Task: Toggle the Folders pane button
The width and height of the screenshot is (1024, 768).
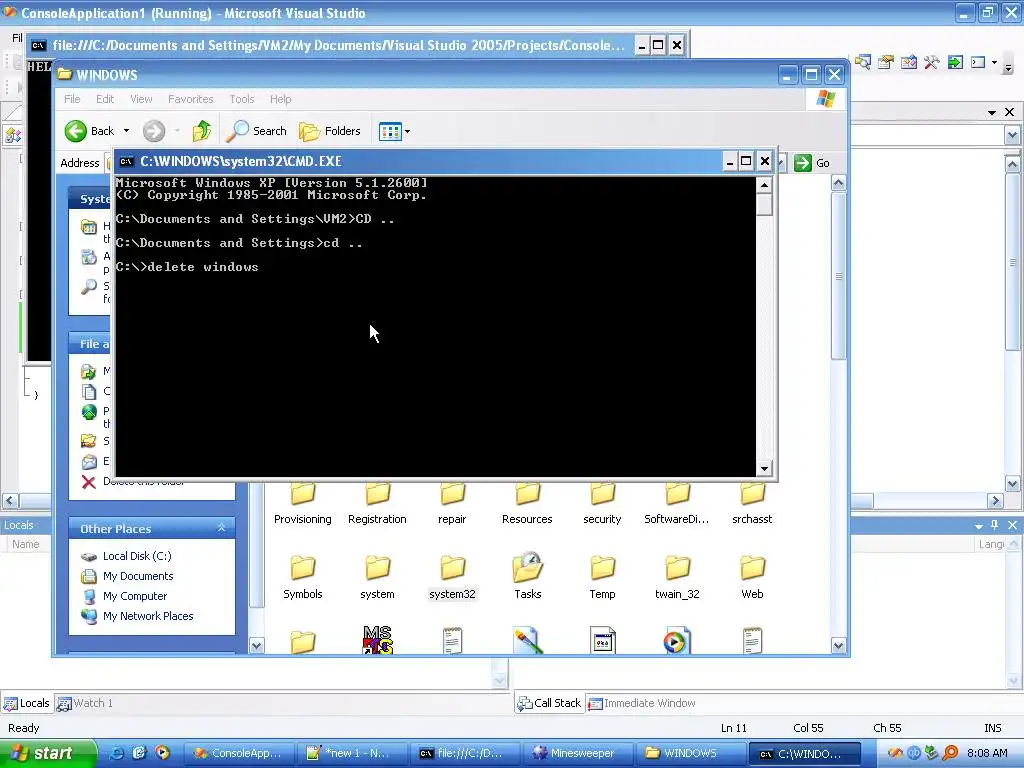Action: click(330, 131)
